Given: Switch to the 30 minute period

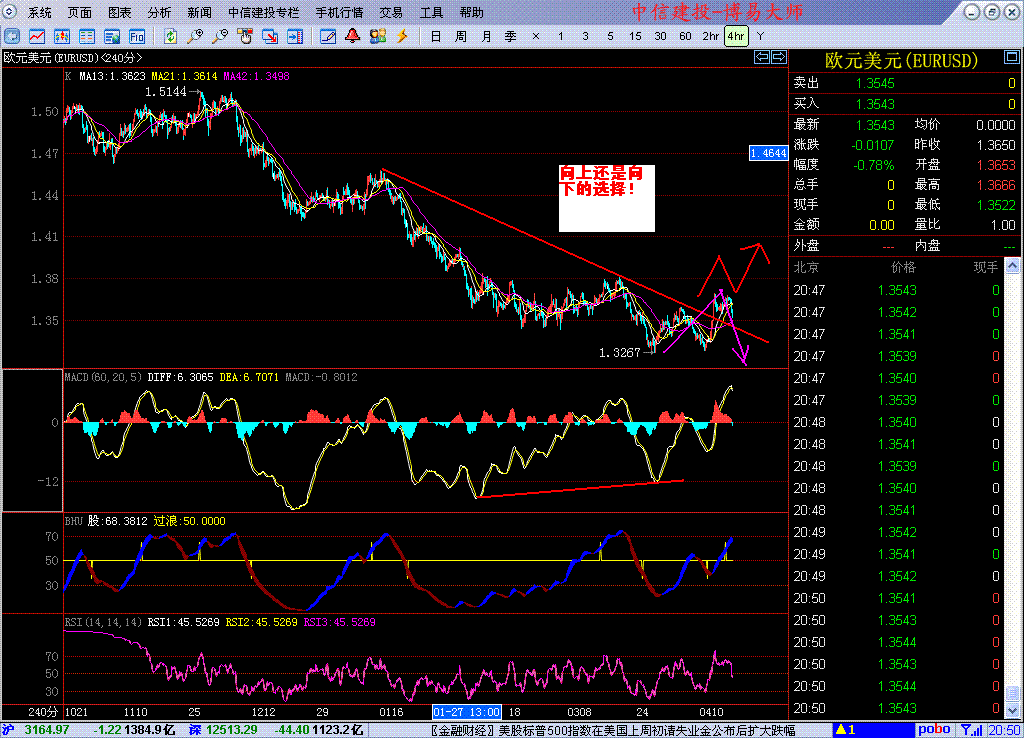Looking at the screenshot, I should [x=660, y=37].
